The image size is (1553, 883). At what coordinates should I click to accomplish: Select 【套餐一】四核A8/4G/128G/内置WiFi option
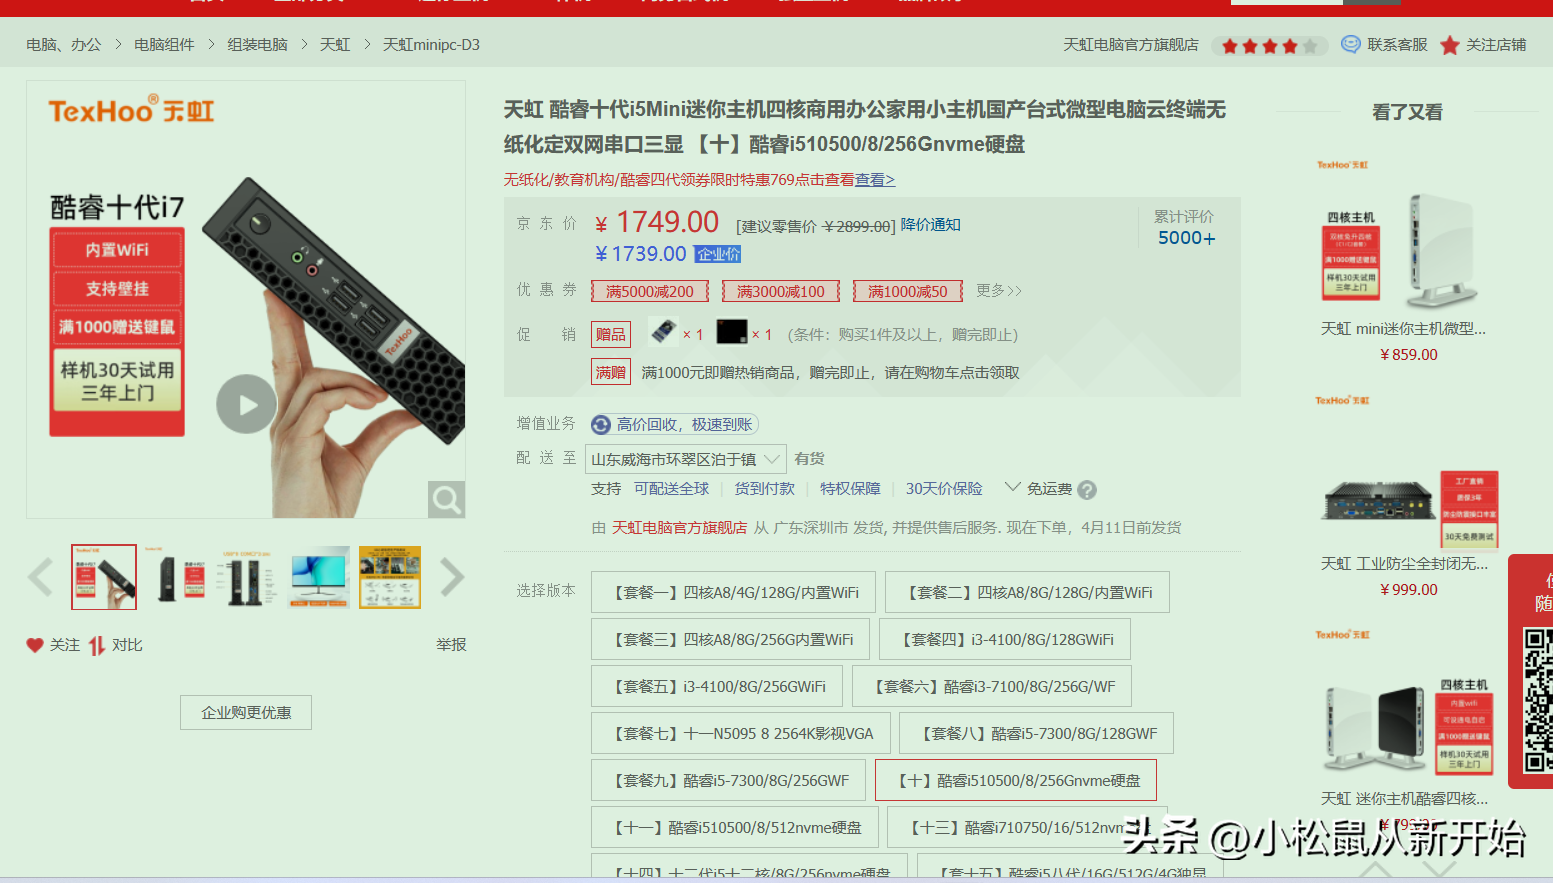pyautogui.click(x=733, y=592)
